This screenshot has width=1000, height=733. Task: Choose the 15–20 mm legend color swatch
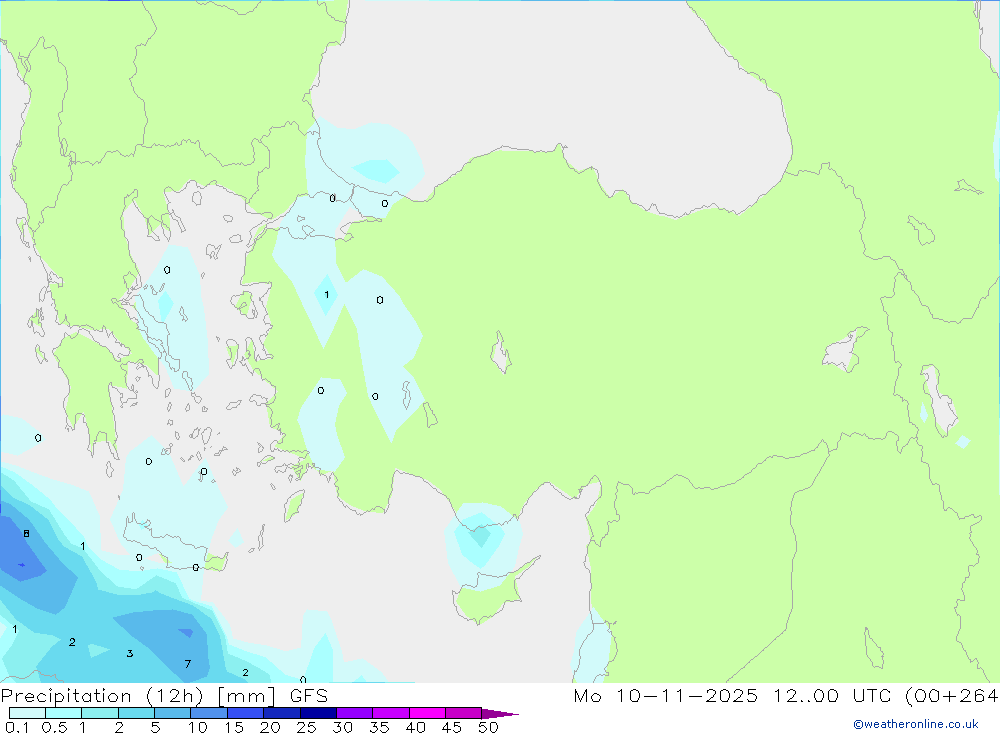[246, 713]
